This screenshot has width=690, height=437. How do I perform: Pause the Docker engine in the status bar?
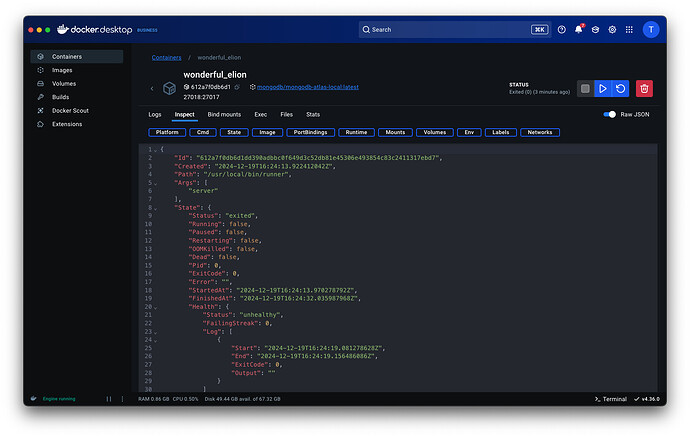(110, 398)
